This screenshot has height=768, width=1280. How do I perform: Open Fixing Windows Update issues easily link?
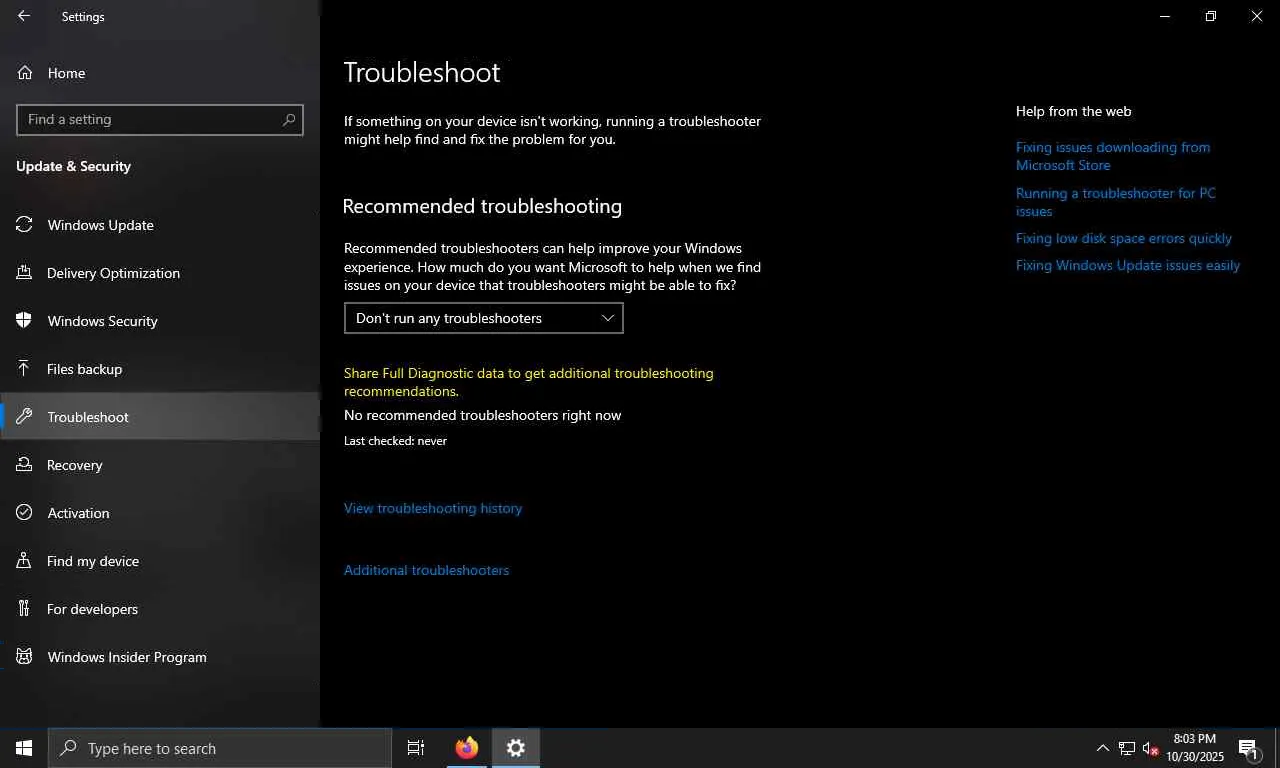1128,265
